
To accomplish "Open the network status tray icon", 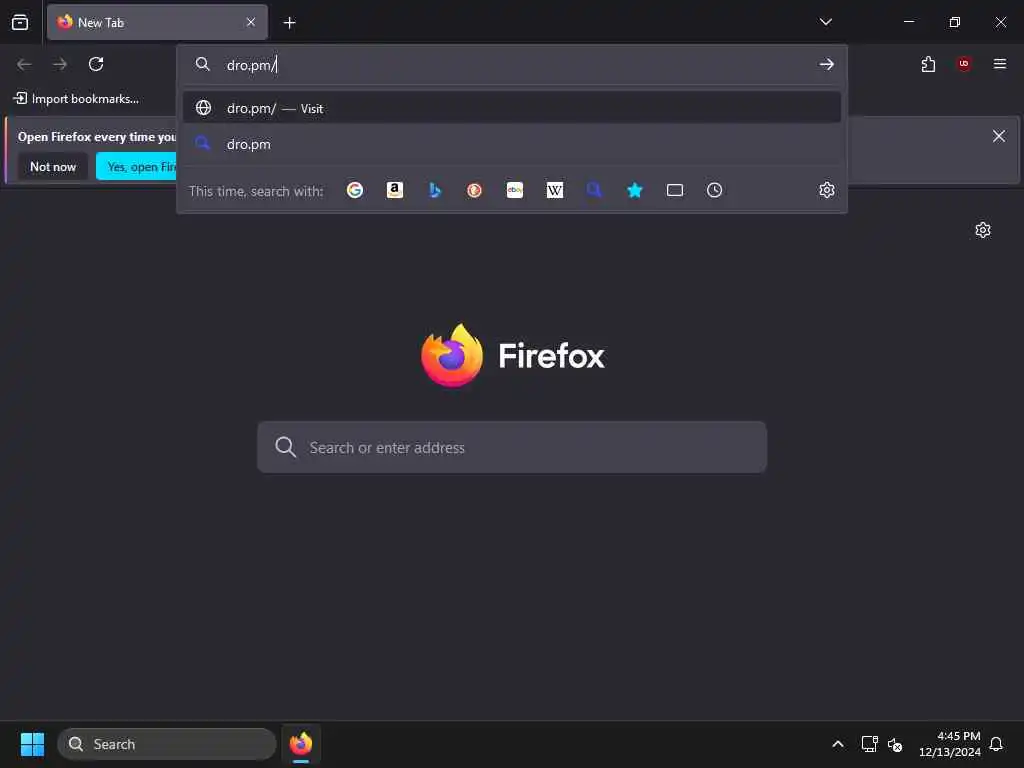I will 869,744.
